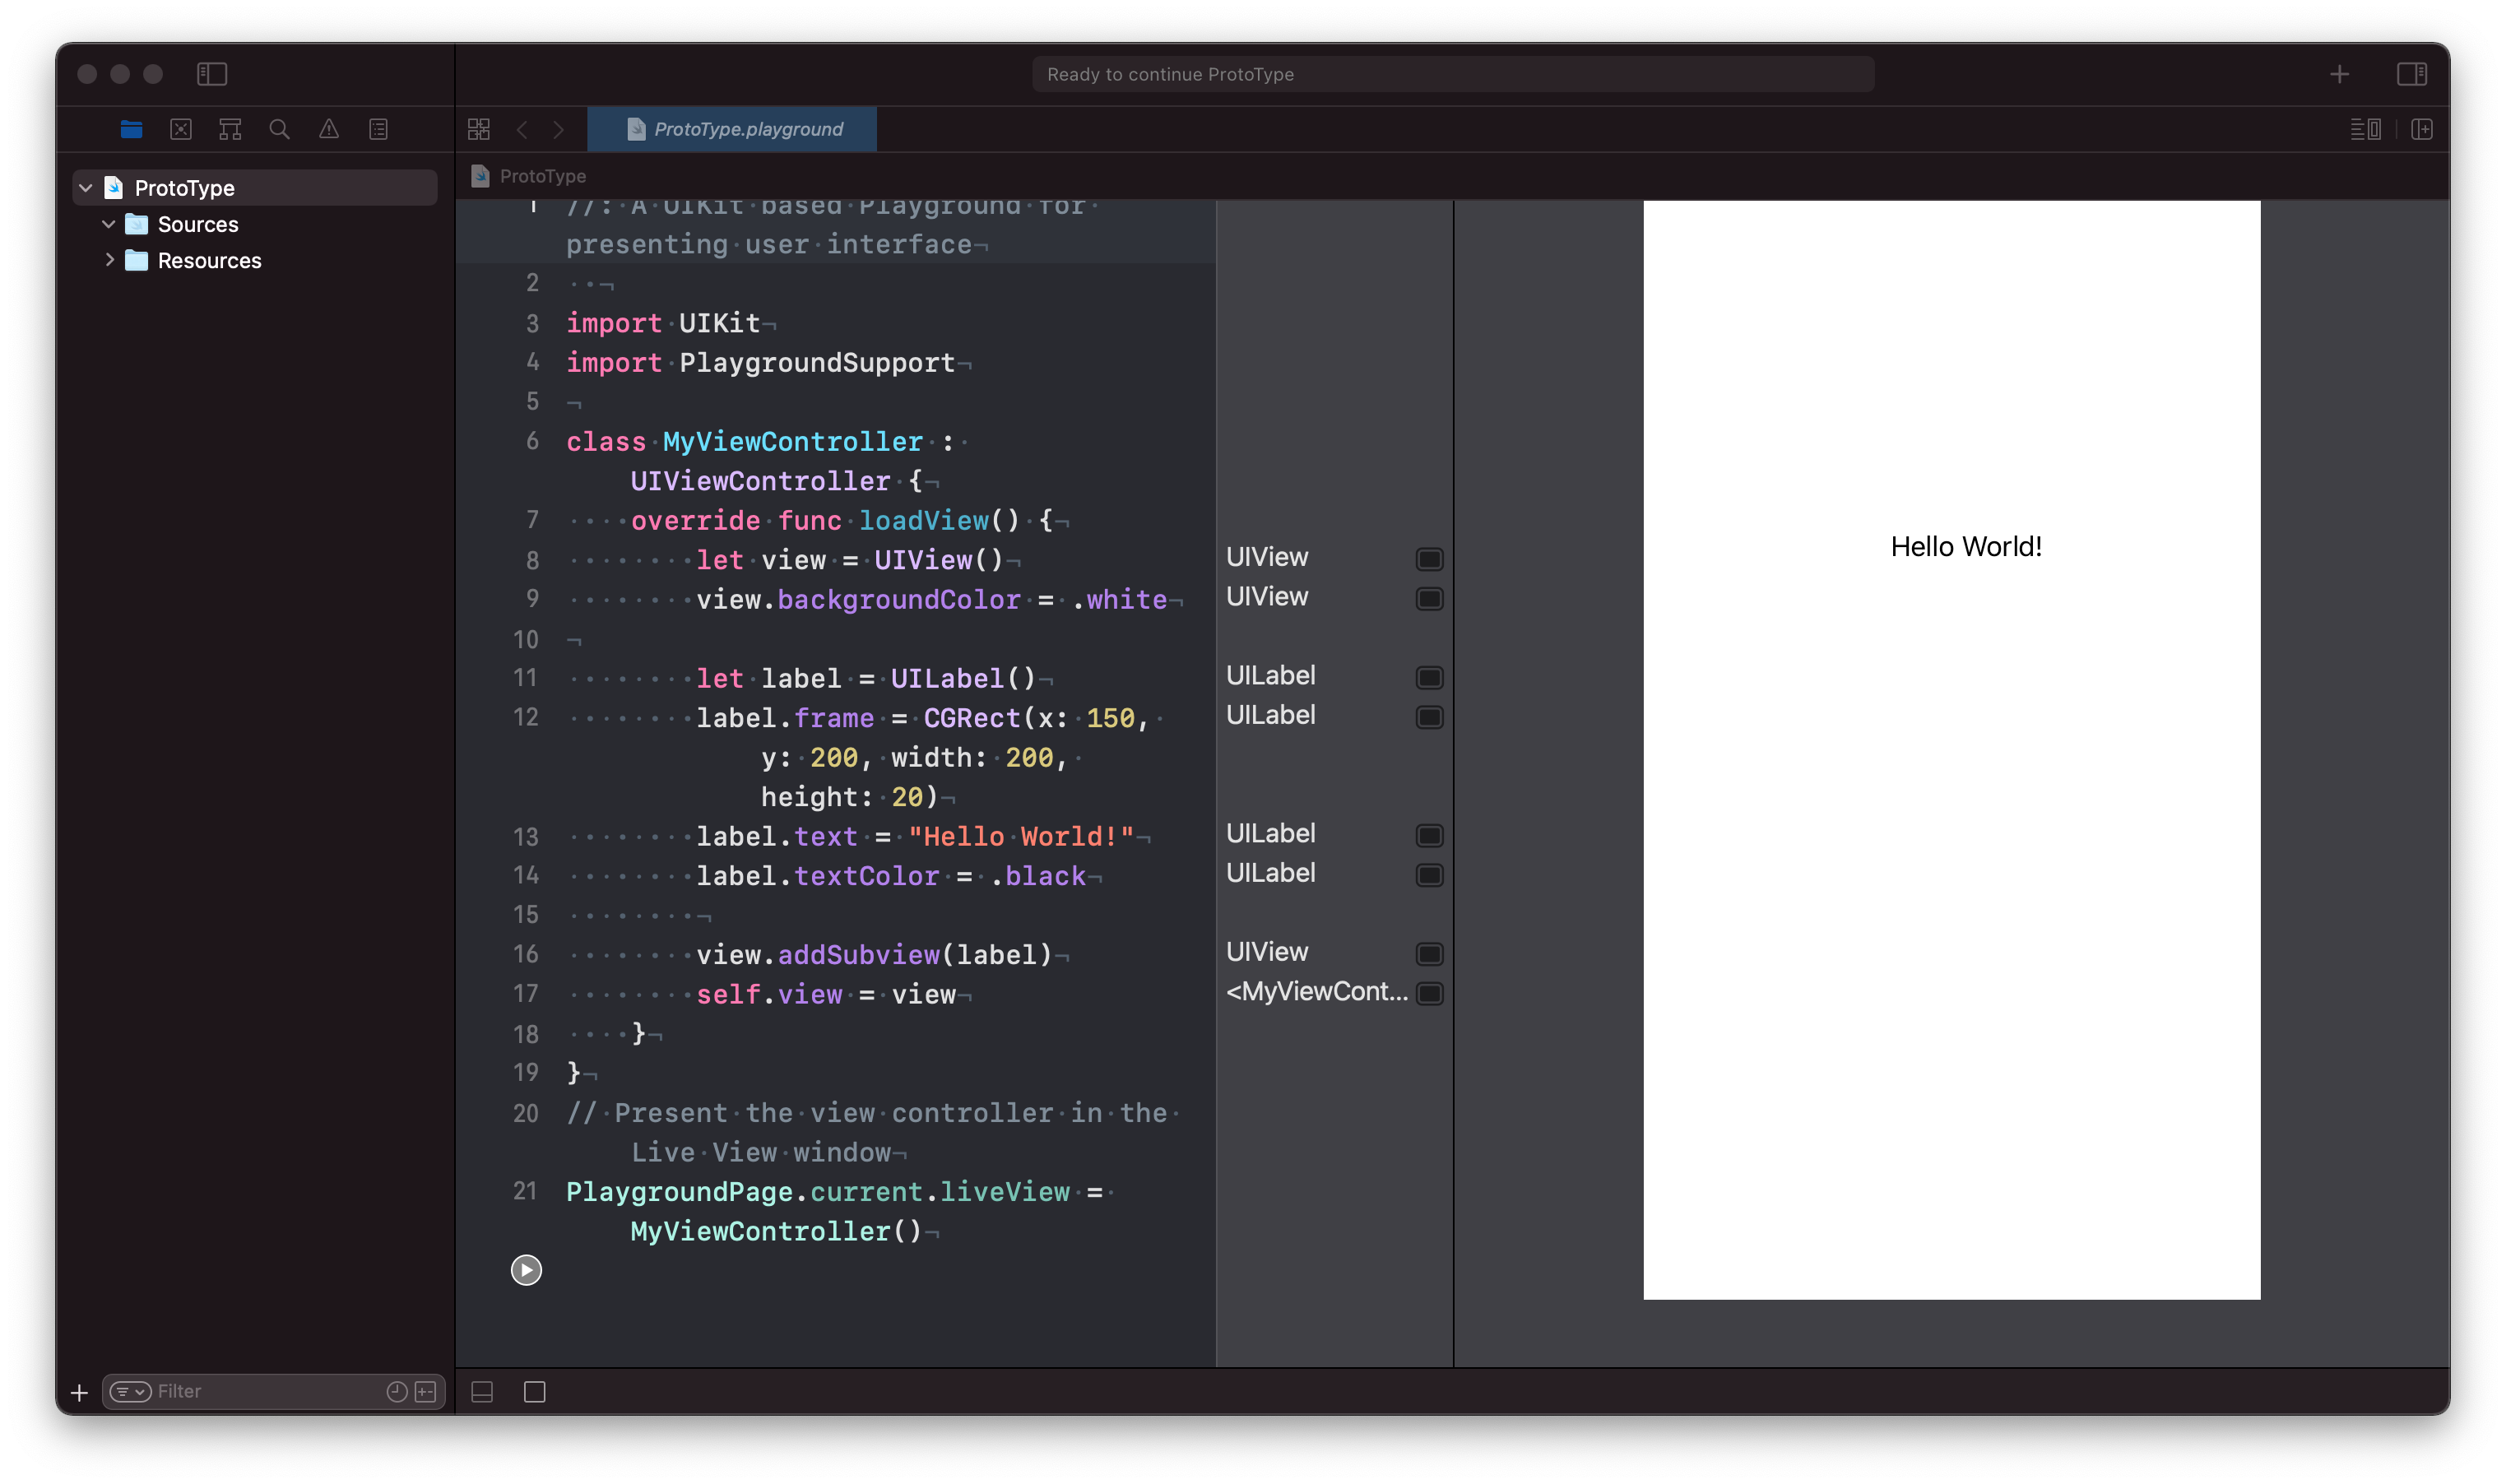Open the Project navigator folder icon
Viewport: 2506px width, 1484px height.
tap(131, 129)
